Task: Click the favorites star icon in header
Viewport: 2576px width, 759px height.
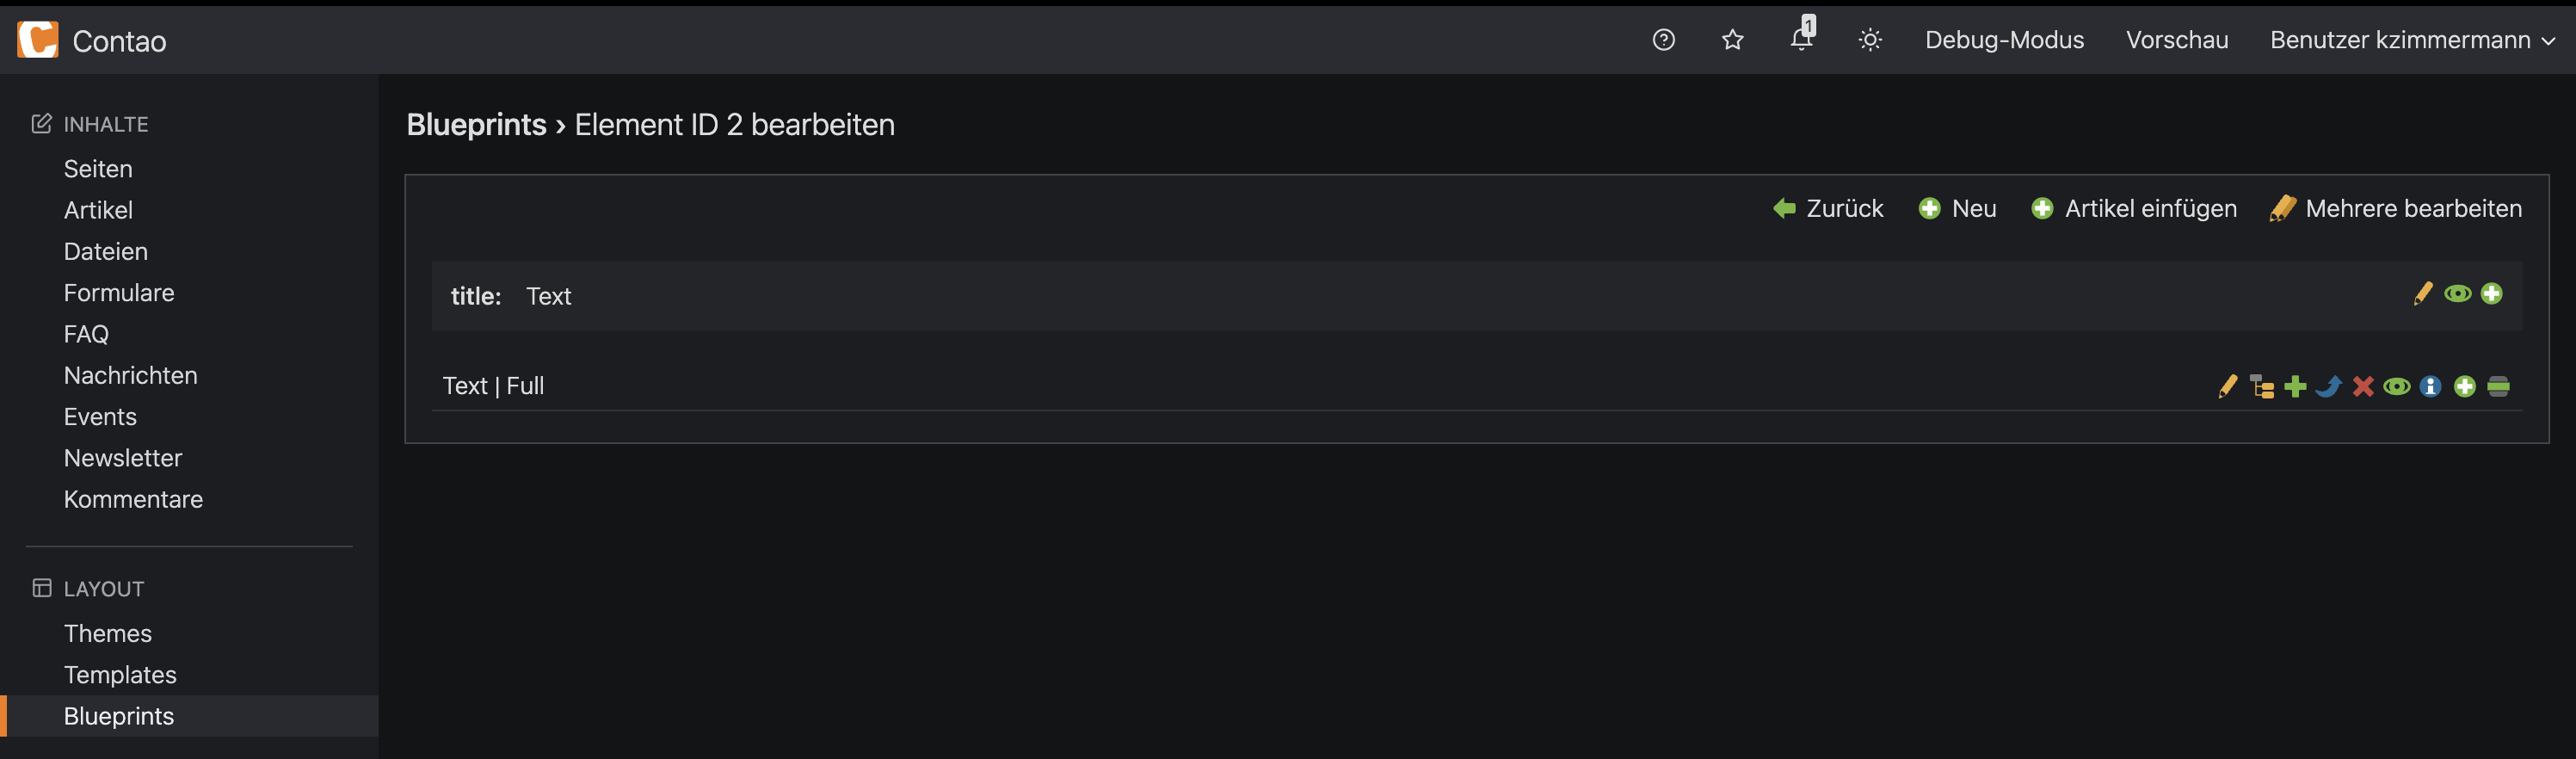Action: tap(1732, 40)
